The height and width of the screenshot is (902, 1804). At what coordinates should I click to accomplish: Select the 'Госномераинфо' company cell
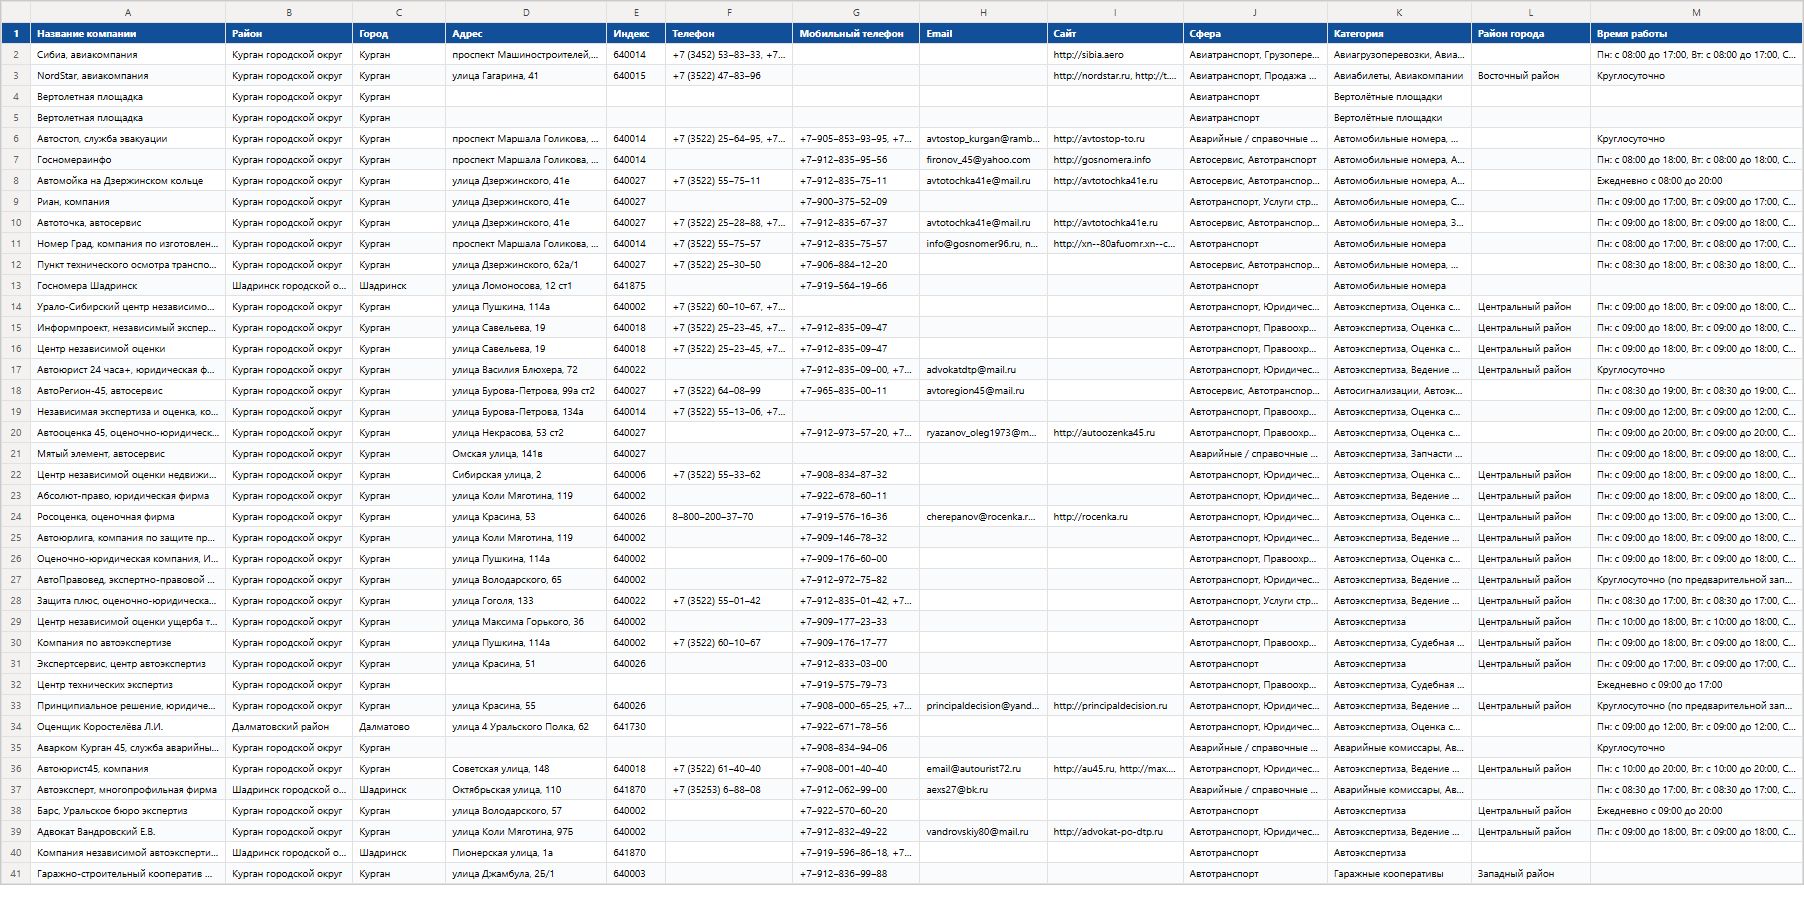point(128,160)
